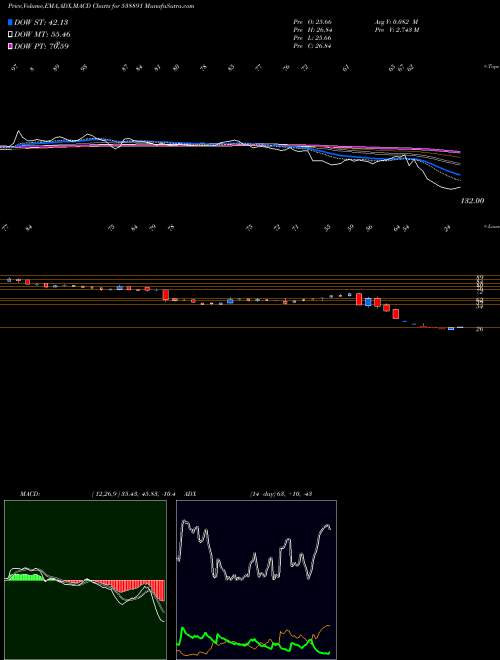Click inside the MACD histogram chart
This screenshot has height=660, width=500.
pos(85,580)
